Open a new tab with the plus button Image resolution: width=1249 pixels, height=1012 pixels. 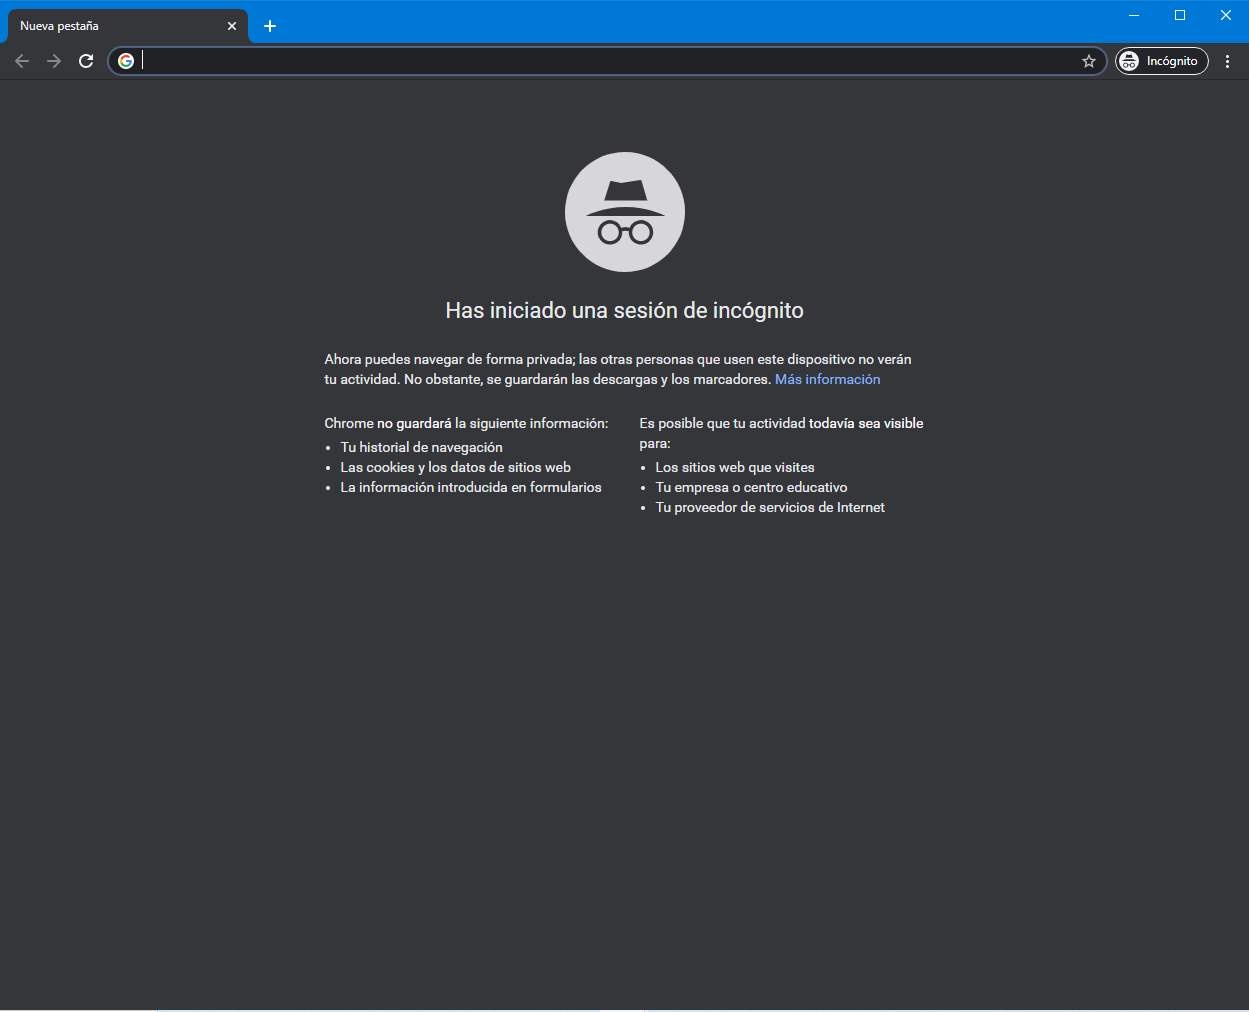click(270, 26)
